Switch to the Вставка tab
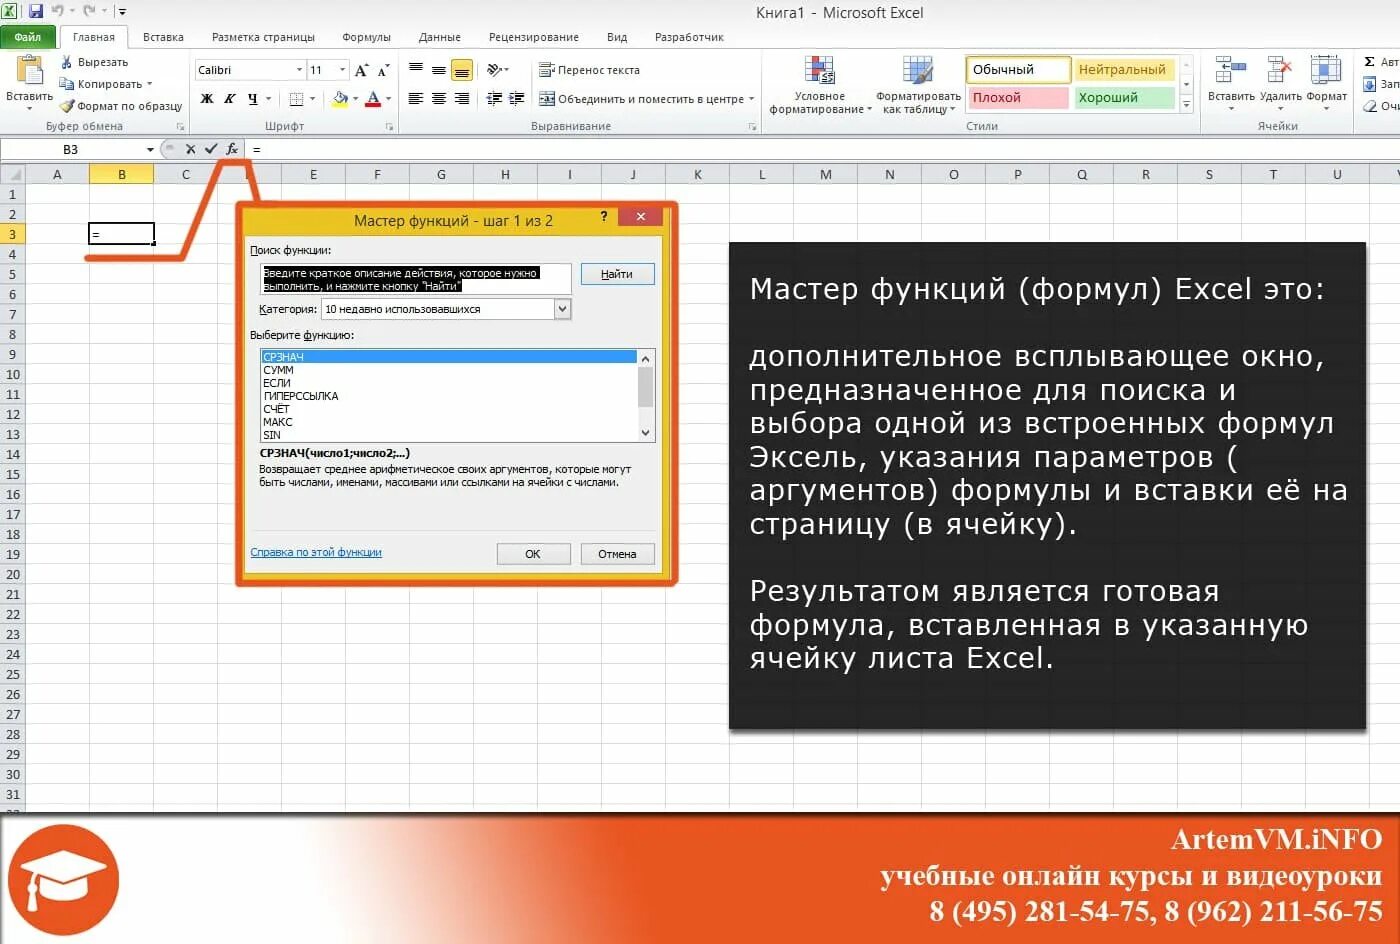 tap(163, 37)
